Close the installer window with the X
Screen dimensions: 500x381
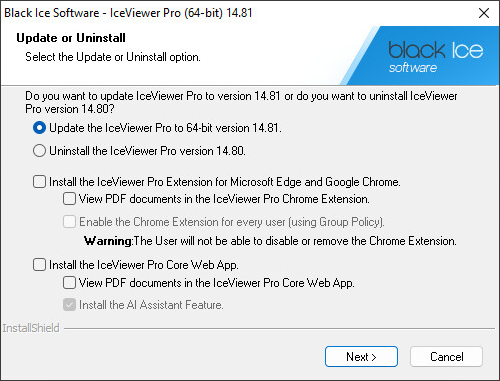click(x=484, y=13)
